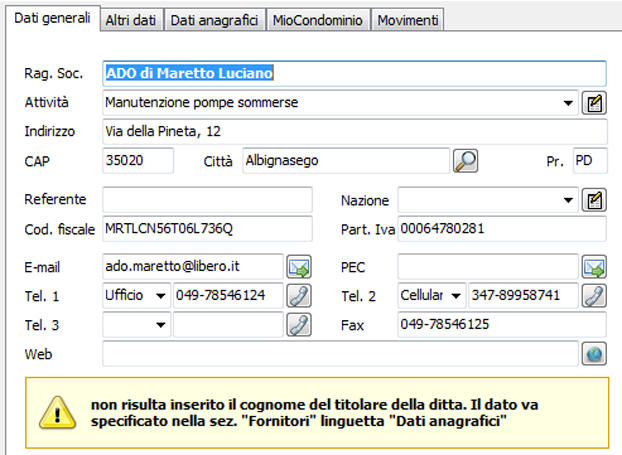Switch to the Dati generali tab

(52, 18)
